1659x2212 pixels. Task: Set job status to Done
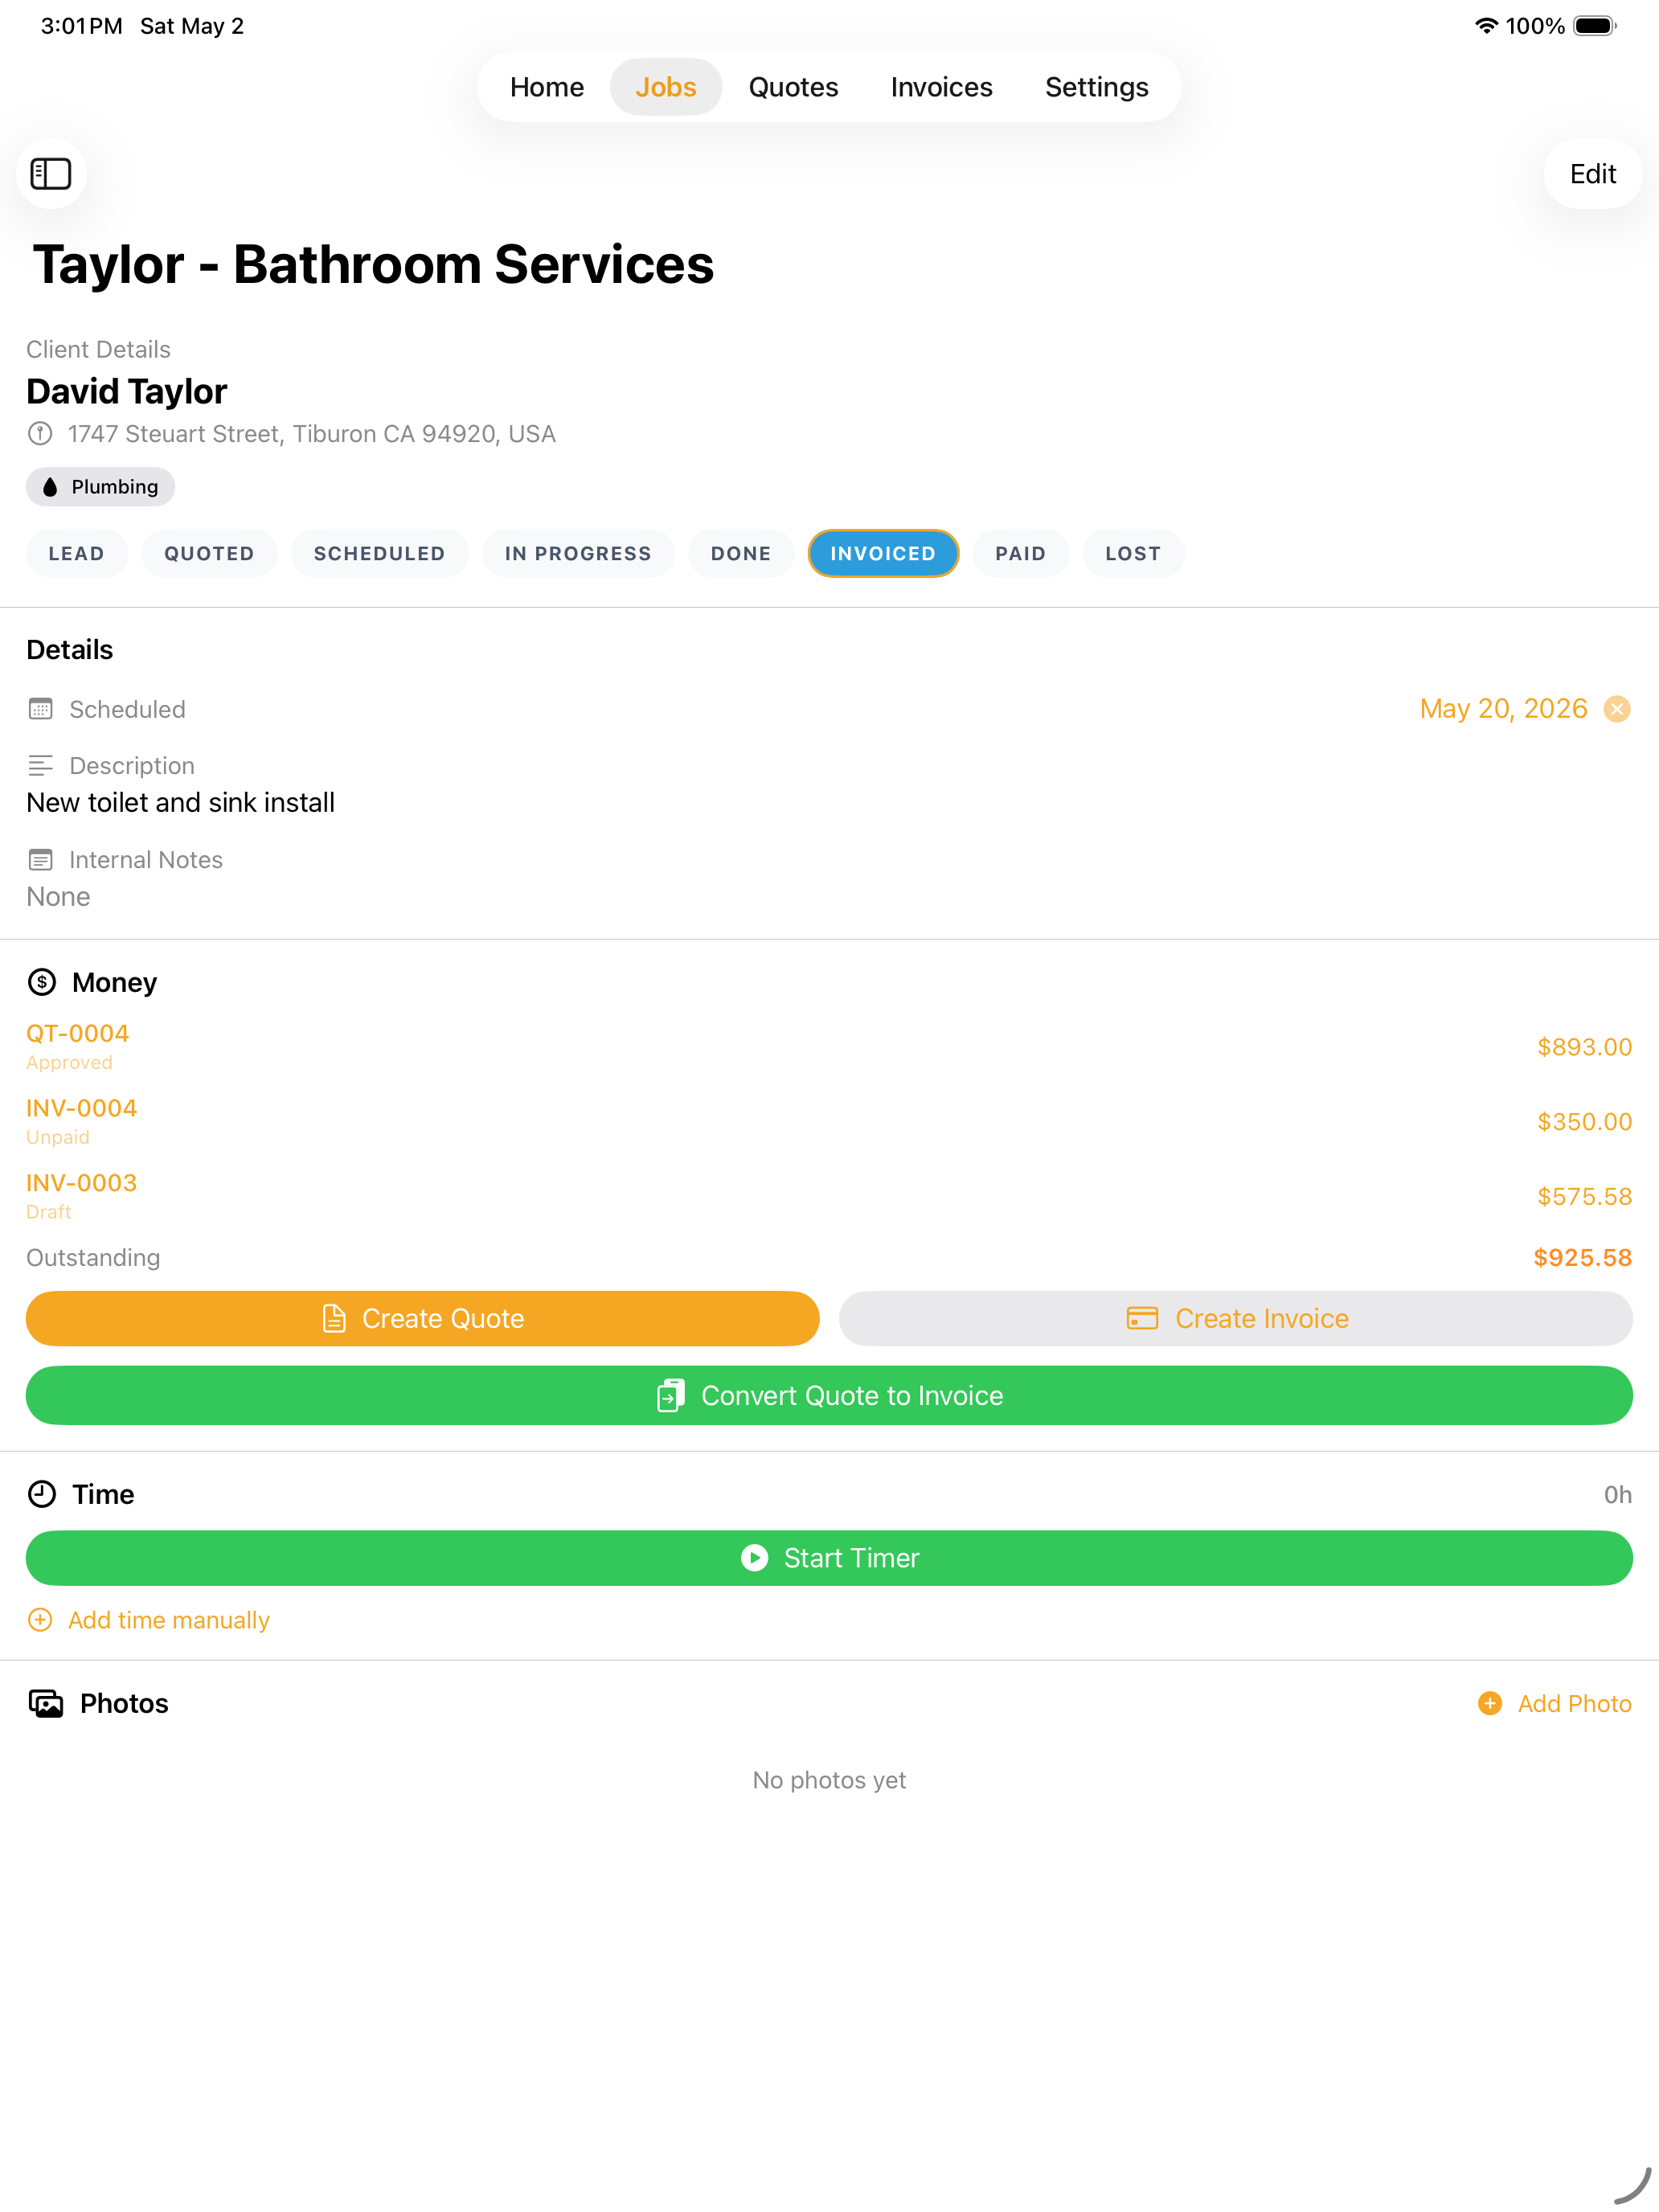(741, 553)
